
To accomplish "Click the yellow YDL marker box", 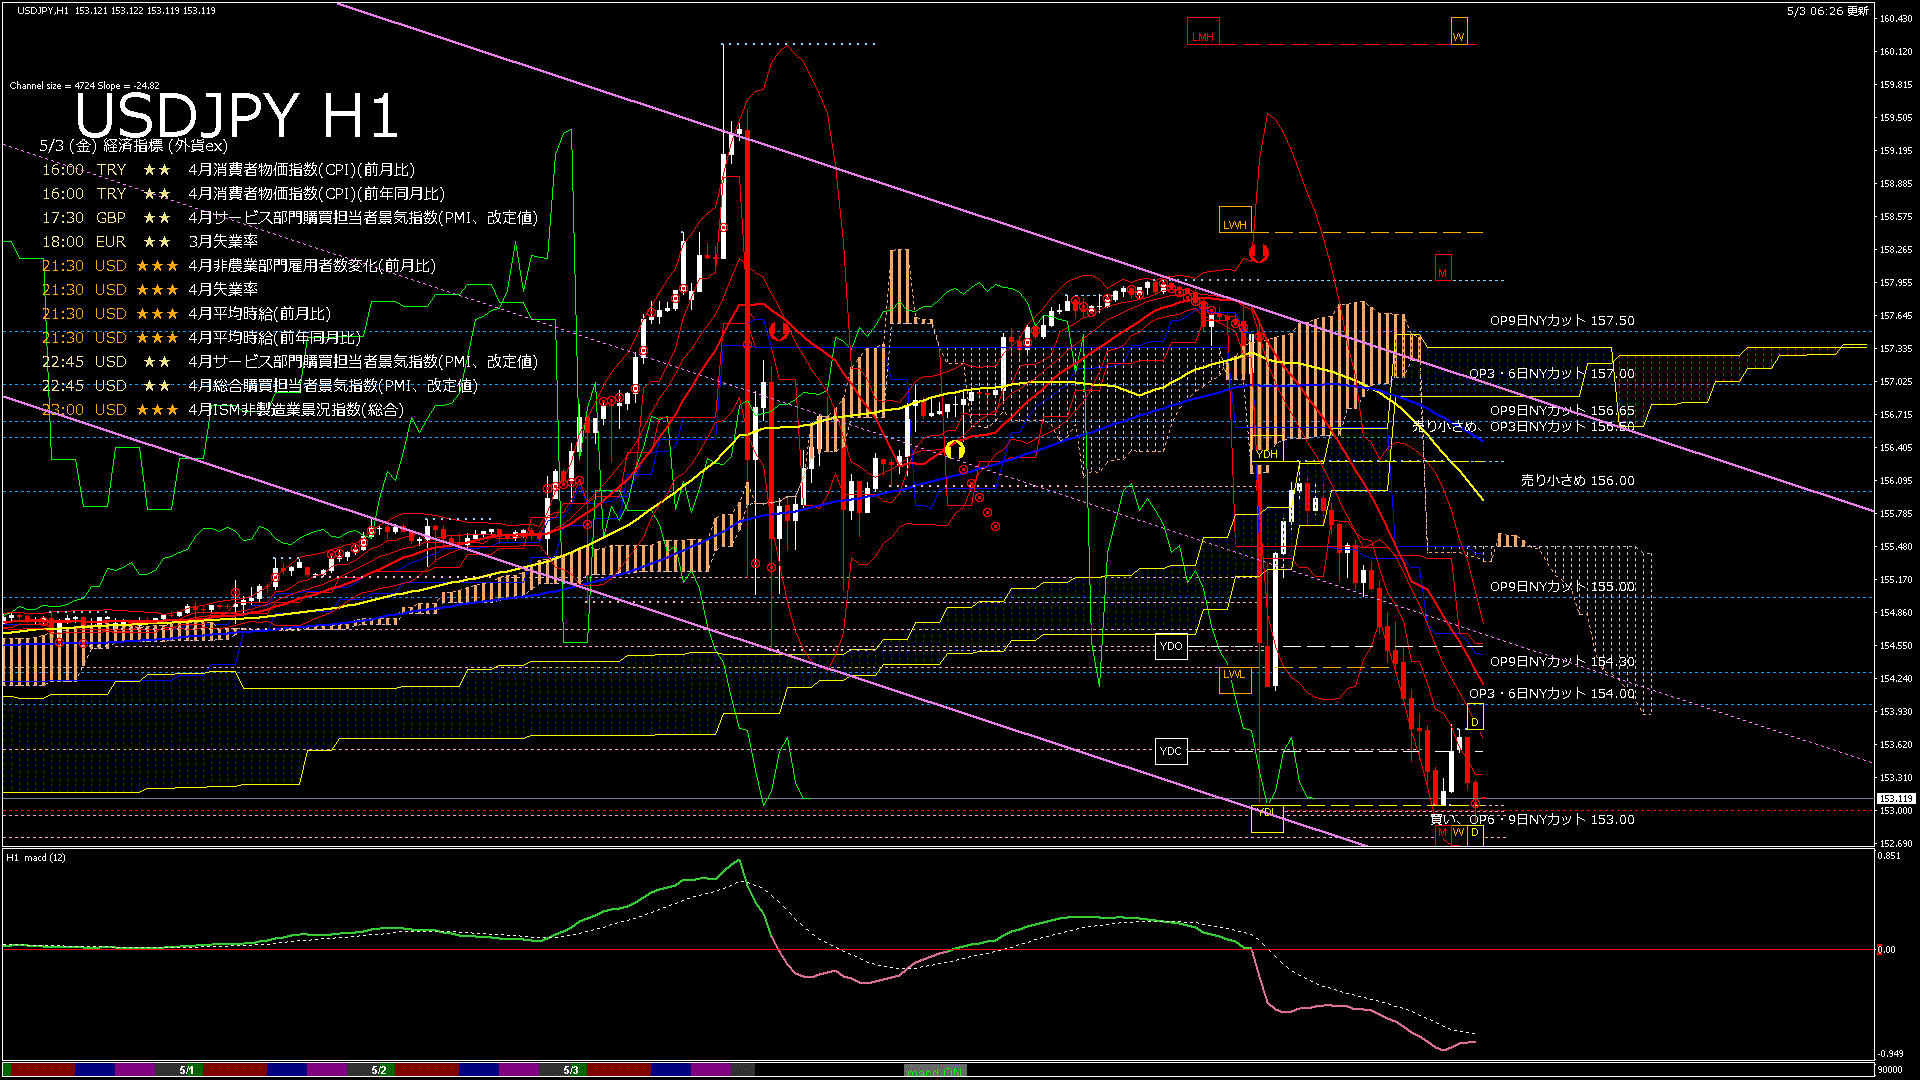I will [1267, 818].
